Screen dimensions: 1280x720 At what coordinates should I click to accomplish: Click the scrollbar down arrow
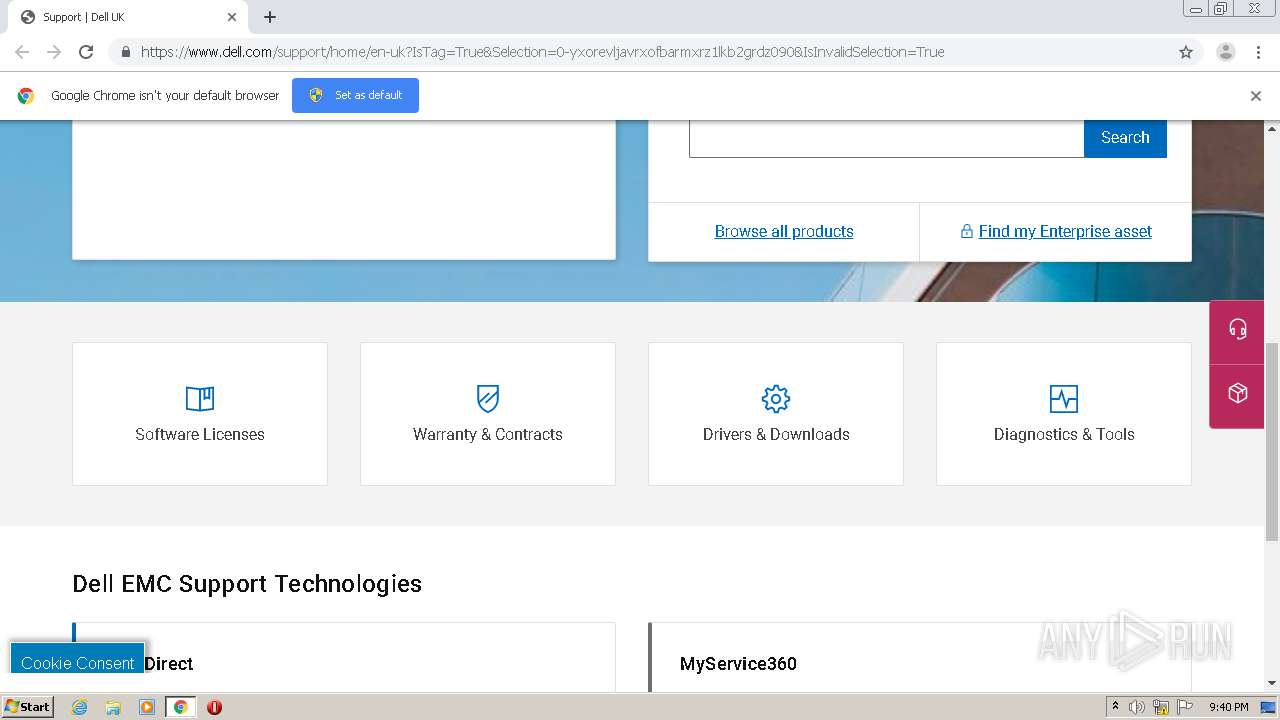tap(1272, 683)
